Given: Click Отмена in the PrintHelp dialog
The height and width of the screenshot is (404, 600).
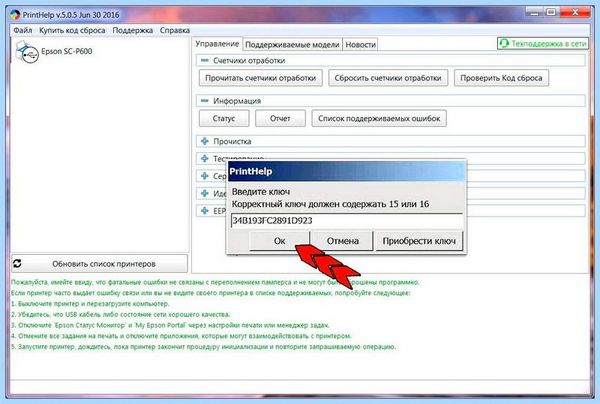Looking at the screenshot, I should click(343, 241).
